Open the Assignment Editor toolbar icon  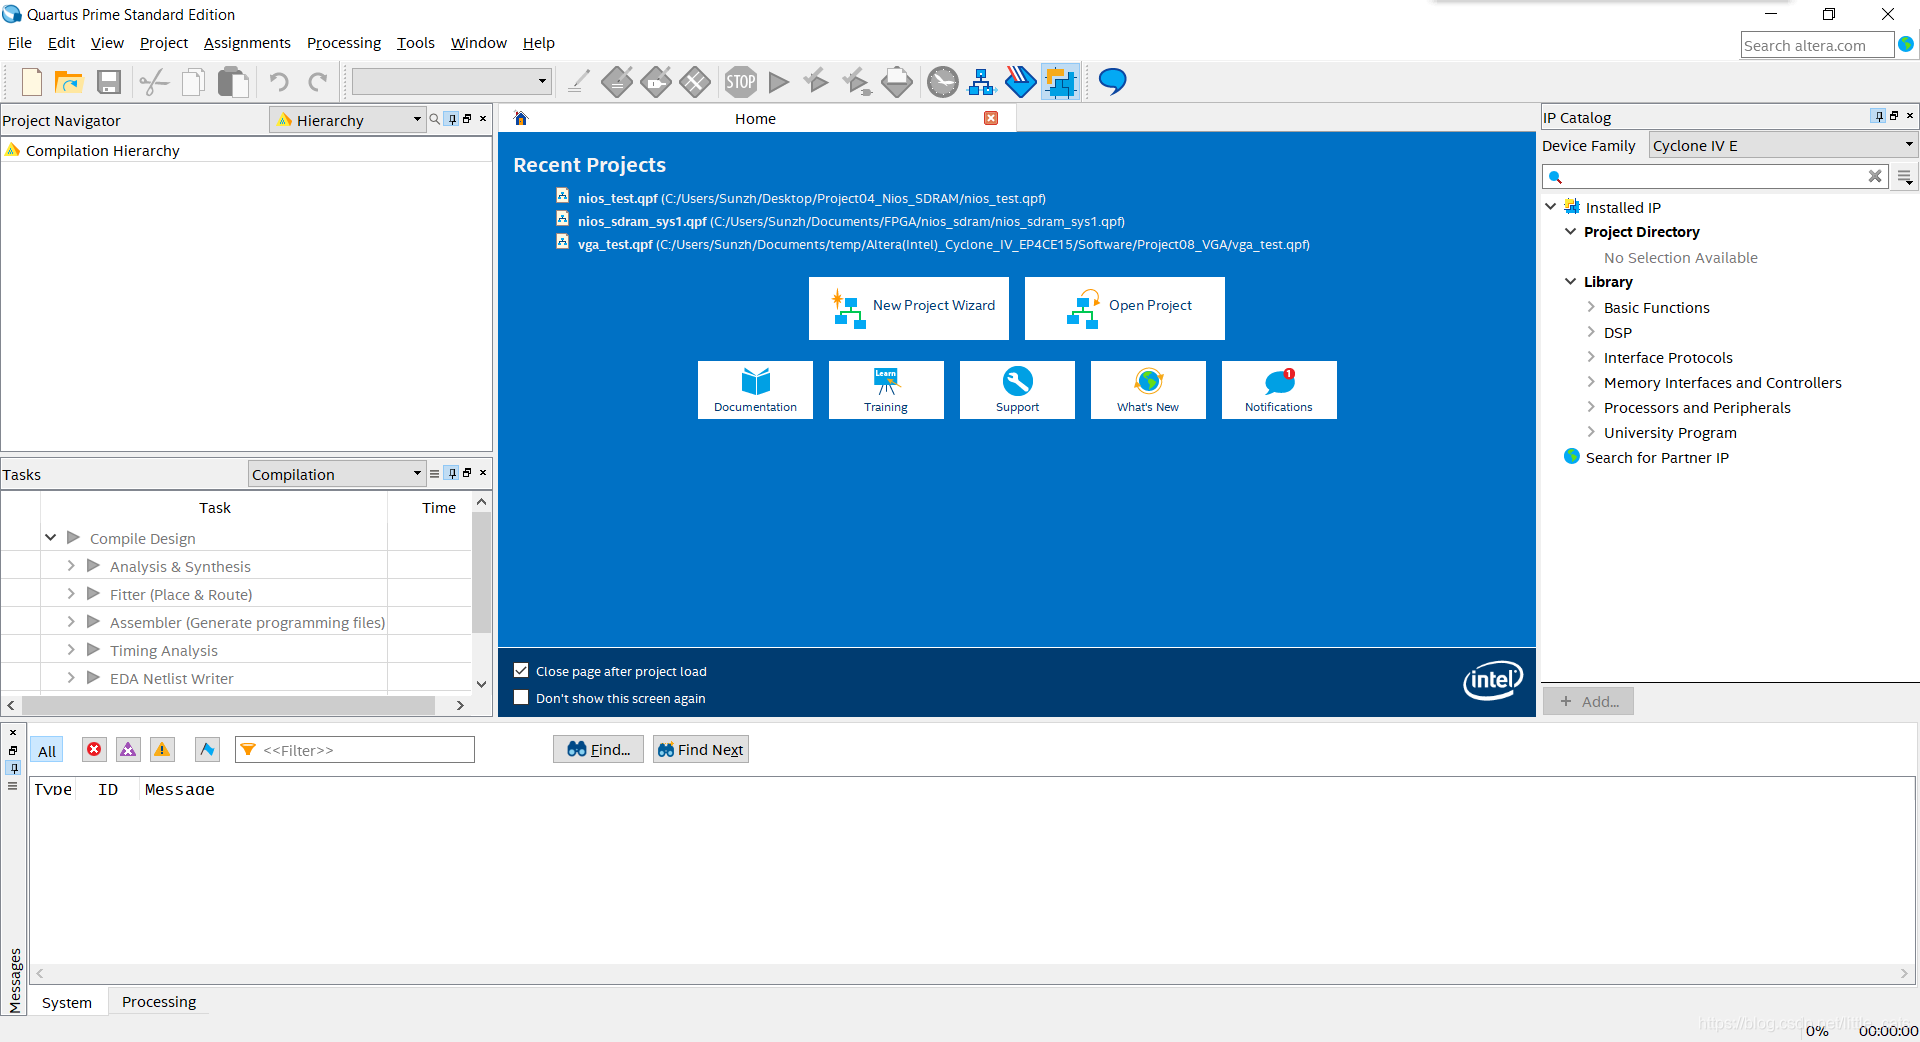pos(617,82)
